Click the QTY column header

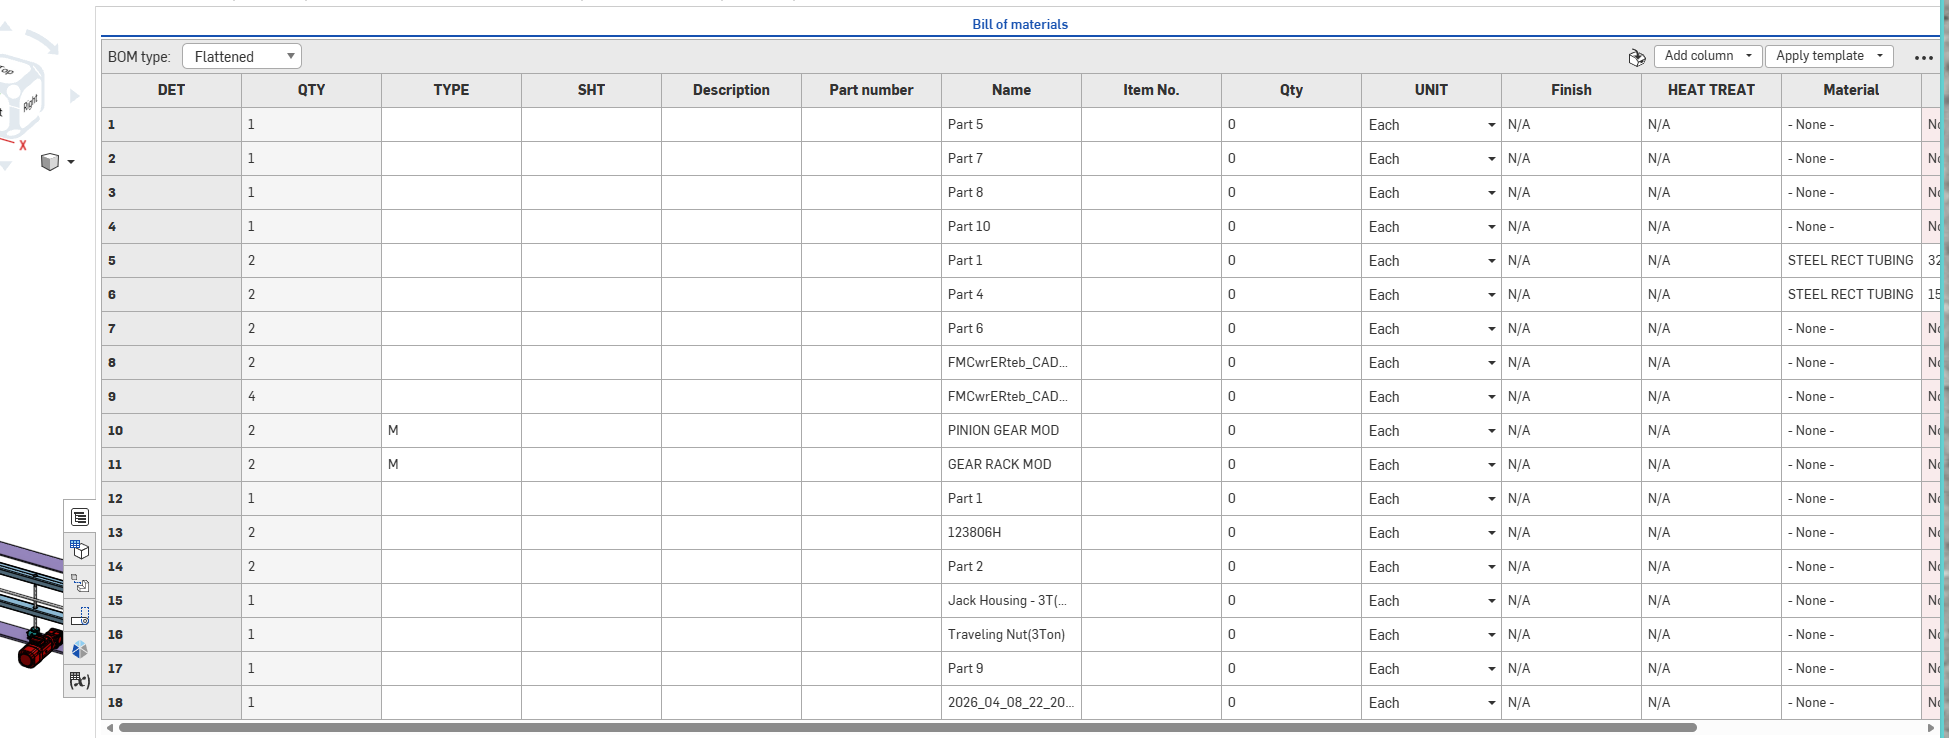click(x=311, y=90)
